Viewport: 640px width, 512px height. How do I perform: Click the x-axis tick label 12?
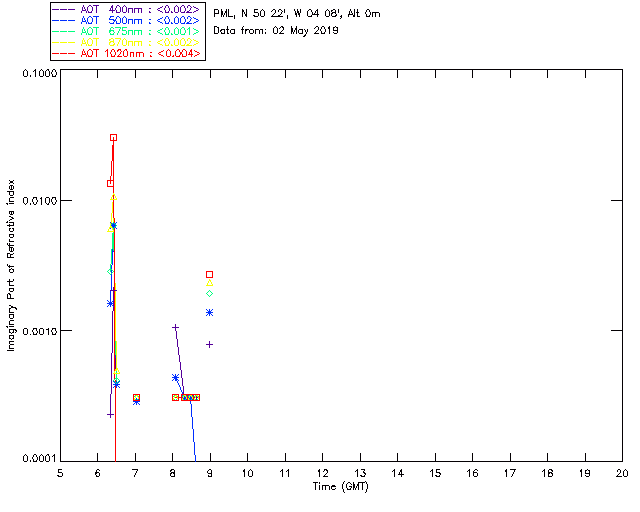point(322,473)
